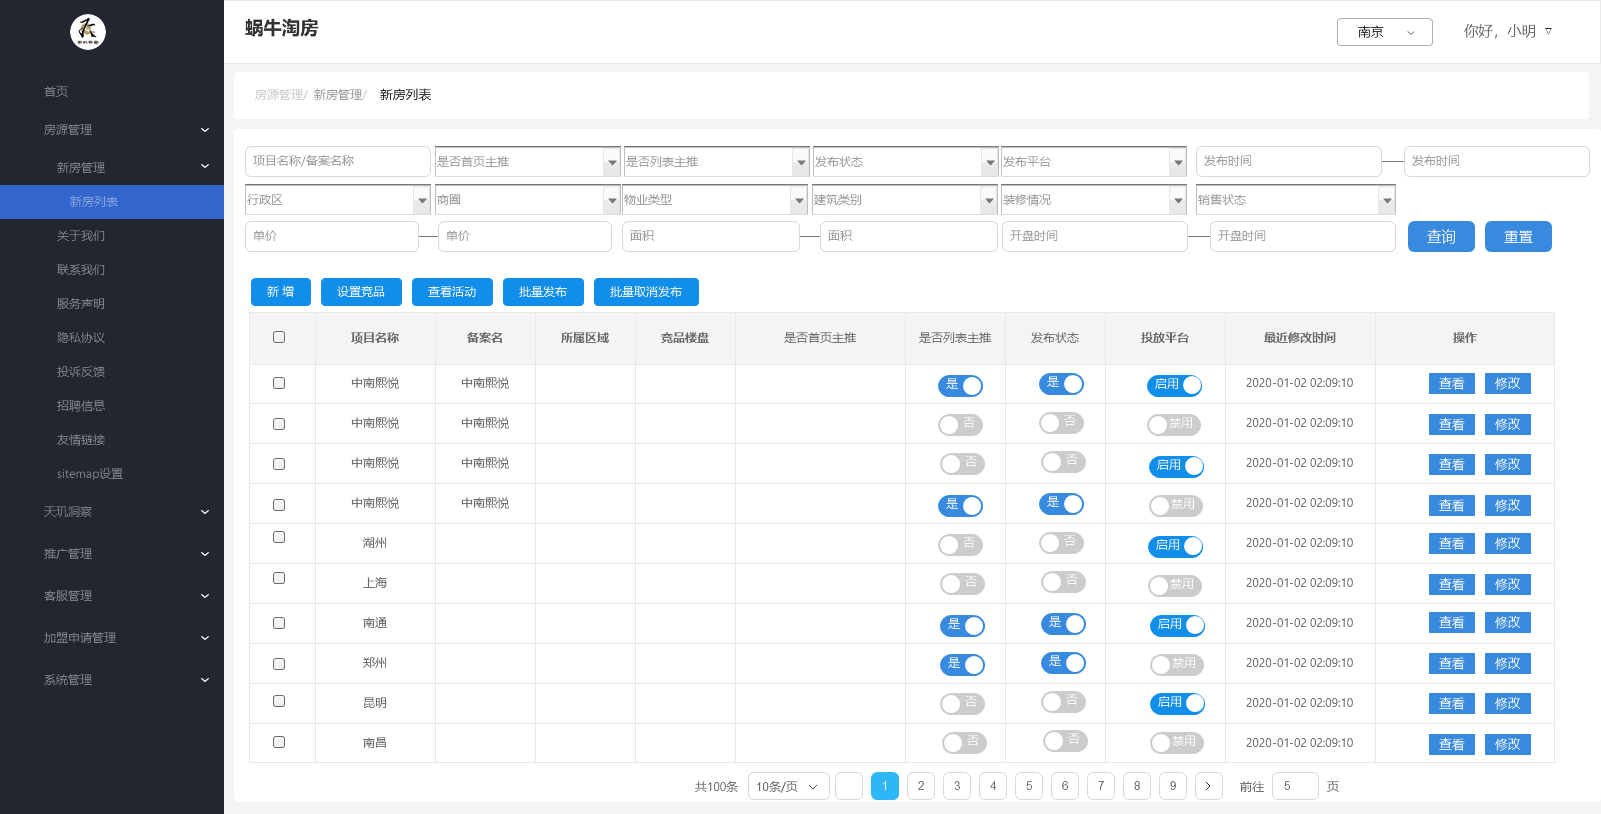The image size is (1601, 814).
Task: Check the row checkbox for 湖州
Action: click(x=279, y=537)
